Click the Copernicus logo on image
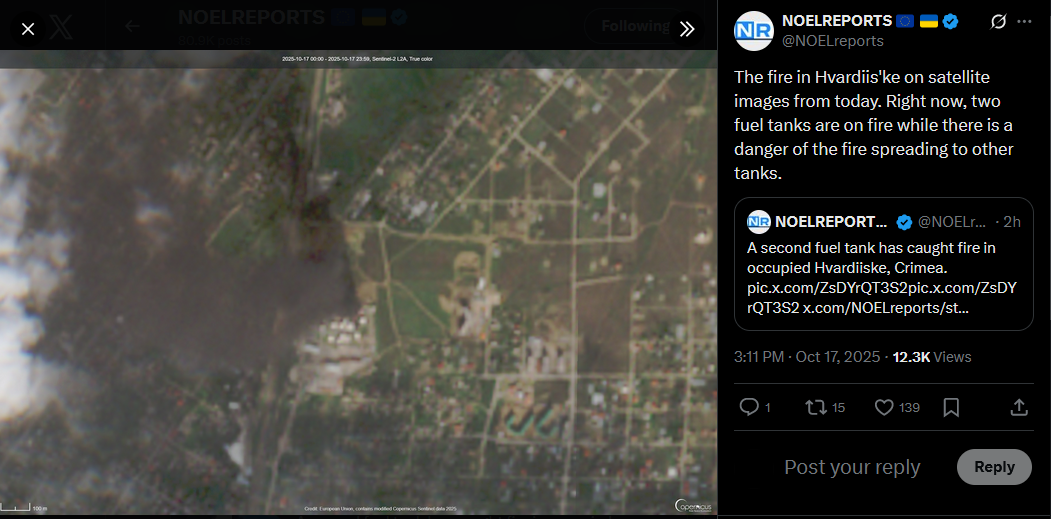 (x=693, y=506)
